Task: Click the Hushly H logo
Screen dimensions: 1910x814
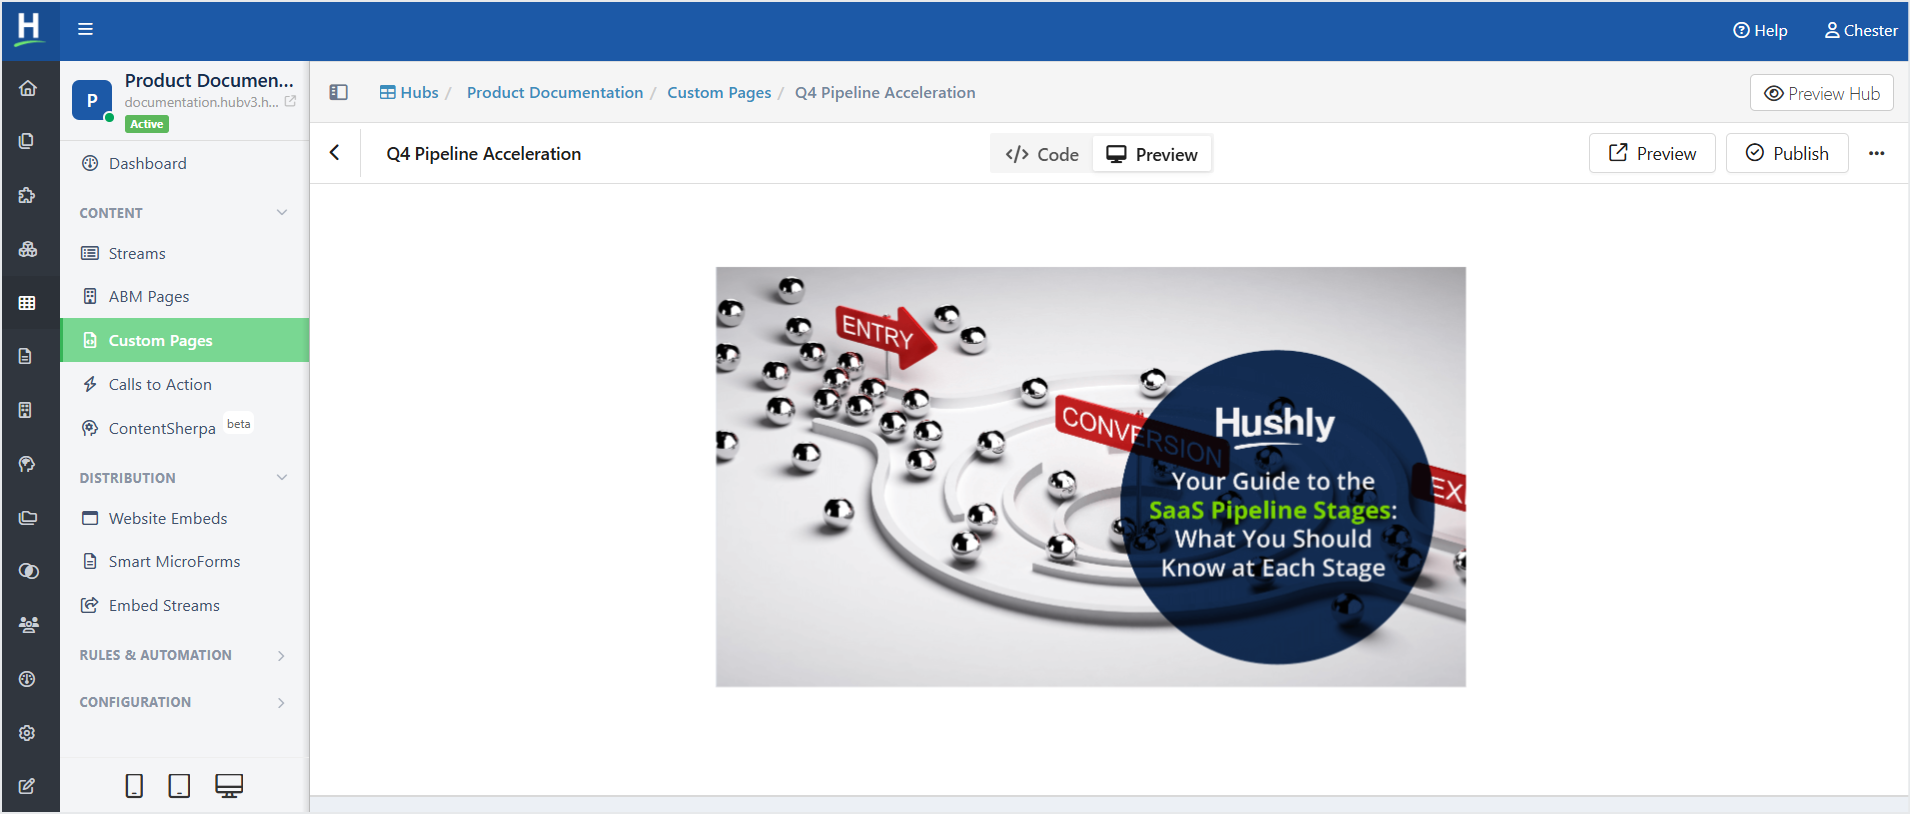Action: (x=30, y=29)
